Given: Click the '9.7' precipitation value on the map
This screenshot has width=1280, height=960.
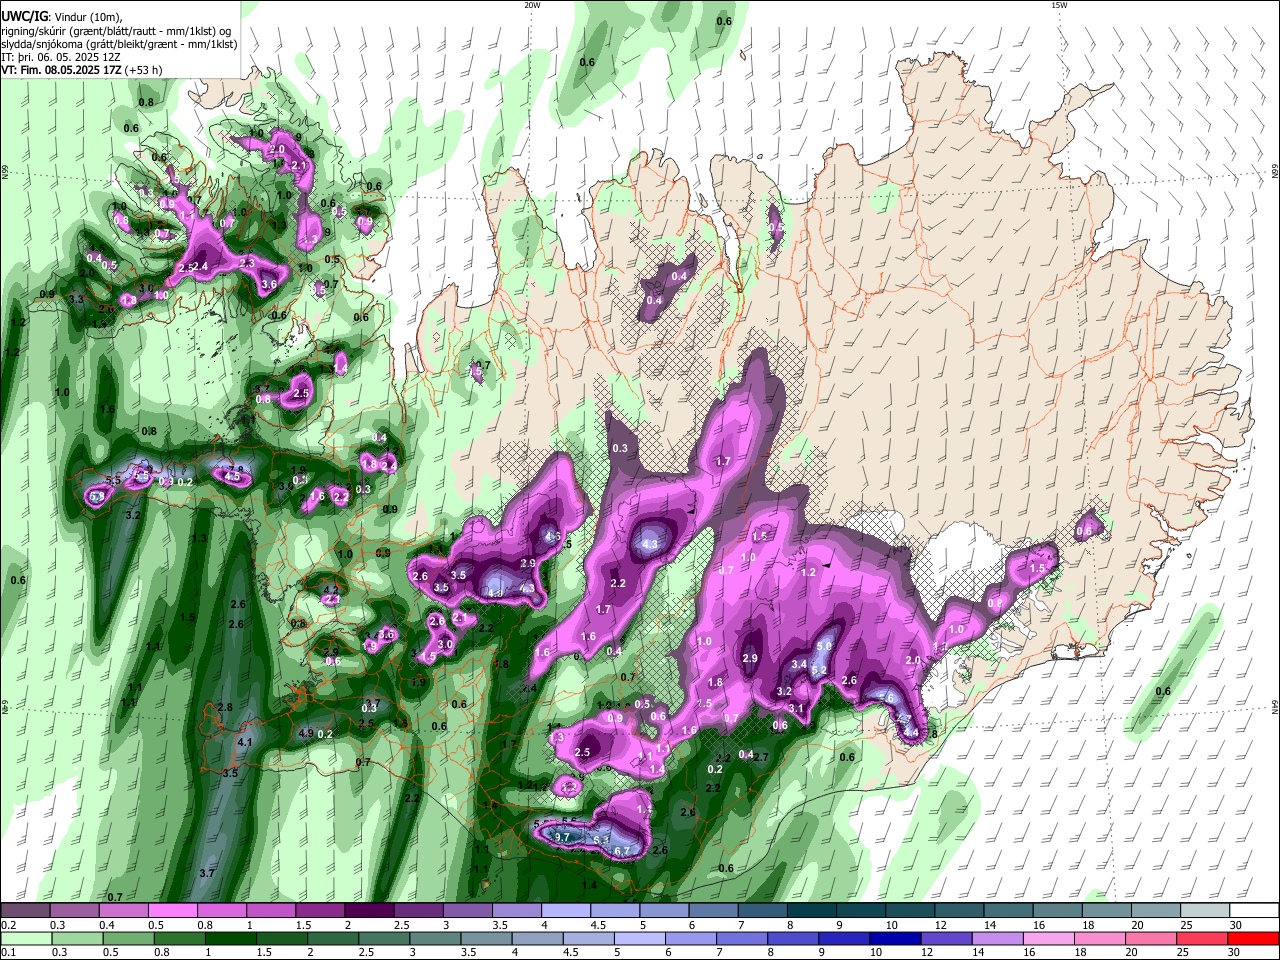Looking at the screenshot, I should tap(562, 837).
